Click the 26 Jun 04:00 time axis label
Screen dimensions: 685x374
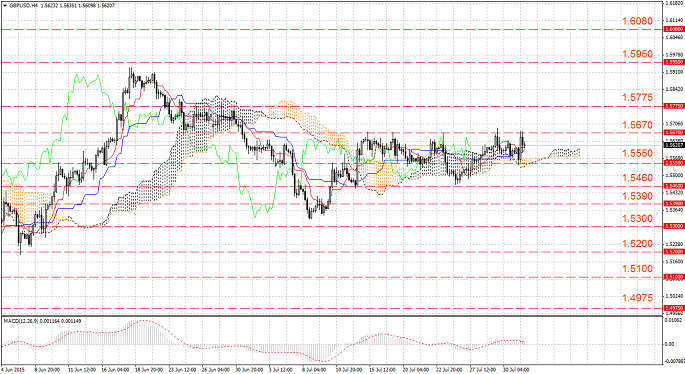pyautogui.click(x=217, y=370)
